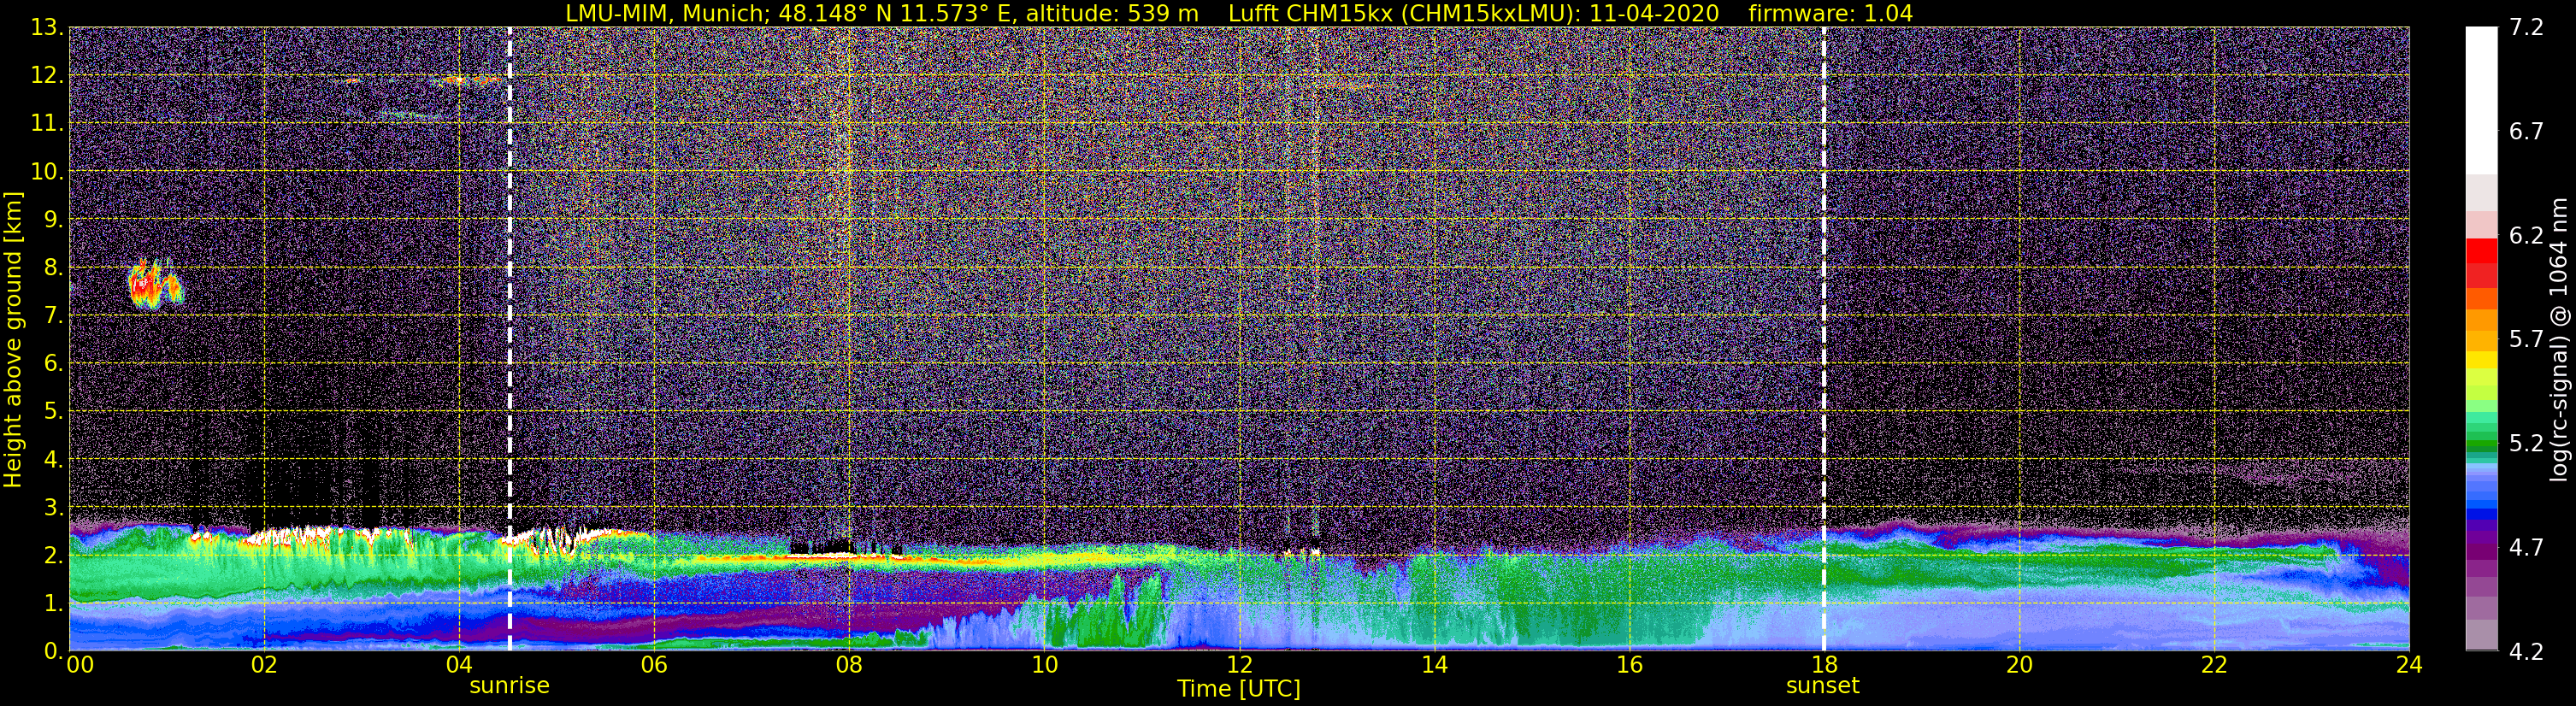Click the colorbar value '4.7'
This screenshot has height=706, width=2576.
pos(2526,548)
